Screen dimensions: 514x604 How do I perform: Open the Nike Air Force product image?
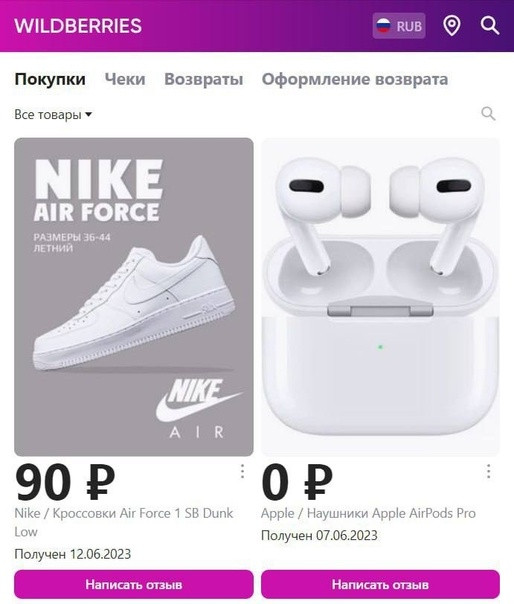[x=134, y=297]
